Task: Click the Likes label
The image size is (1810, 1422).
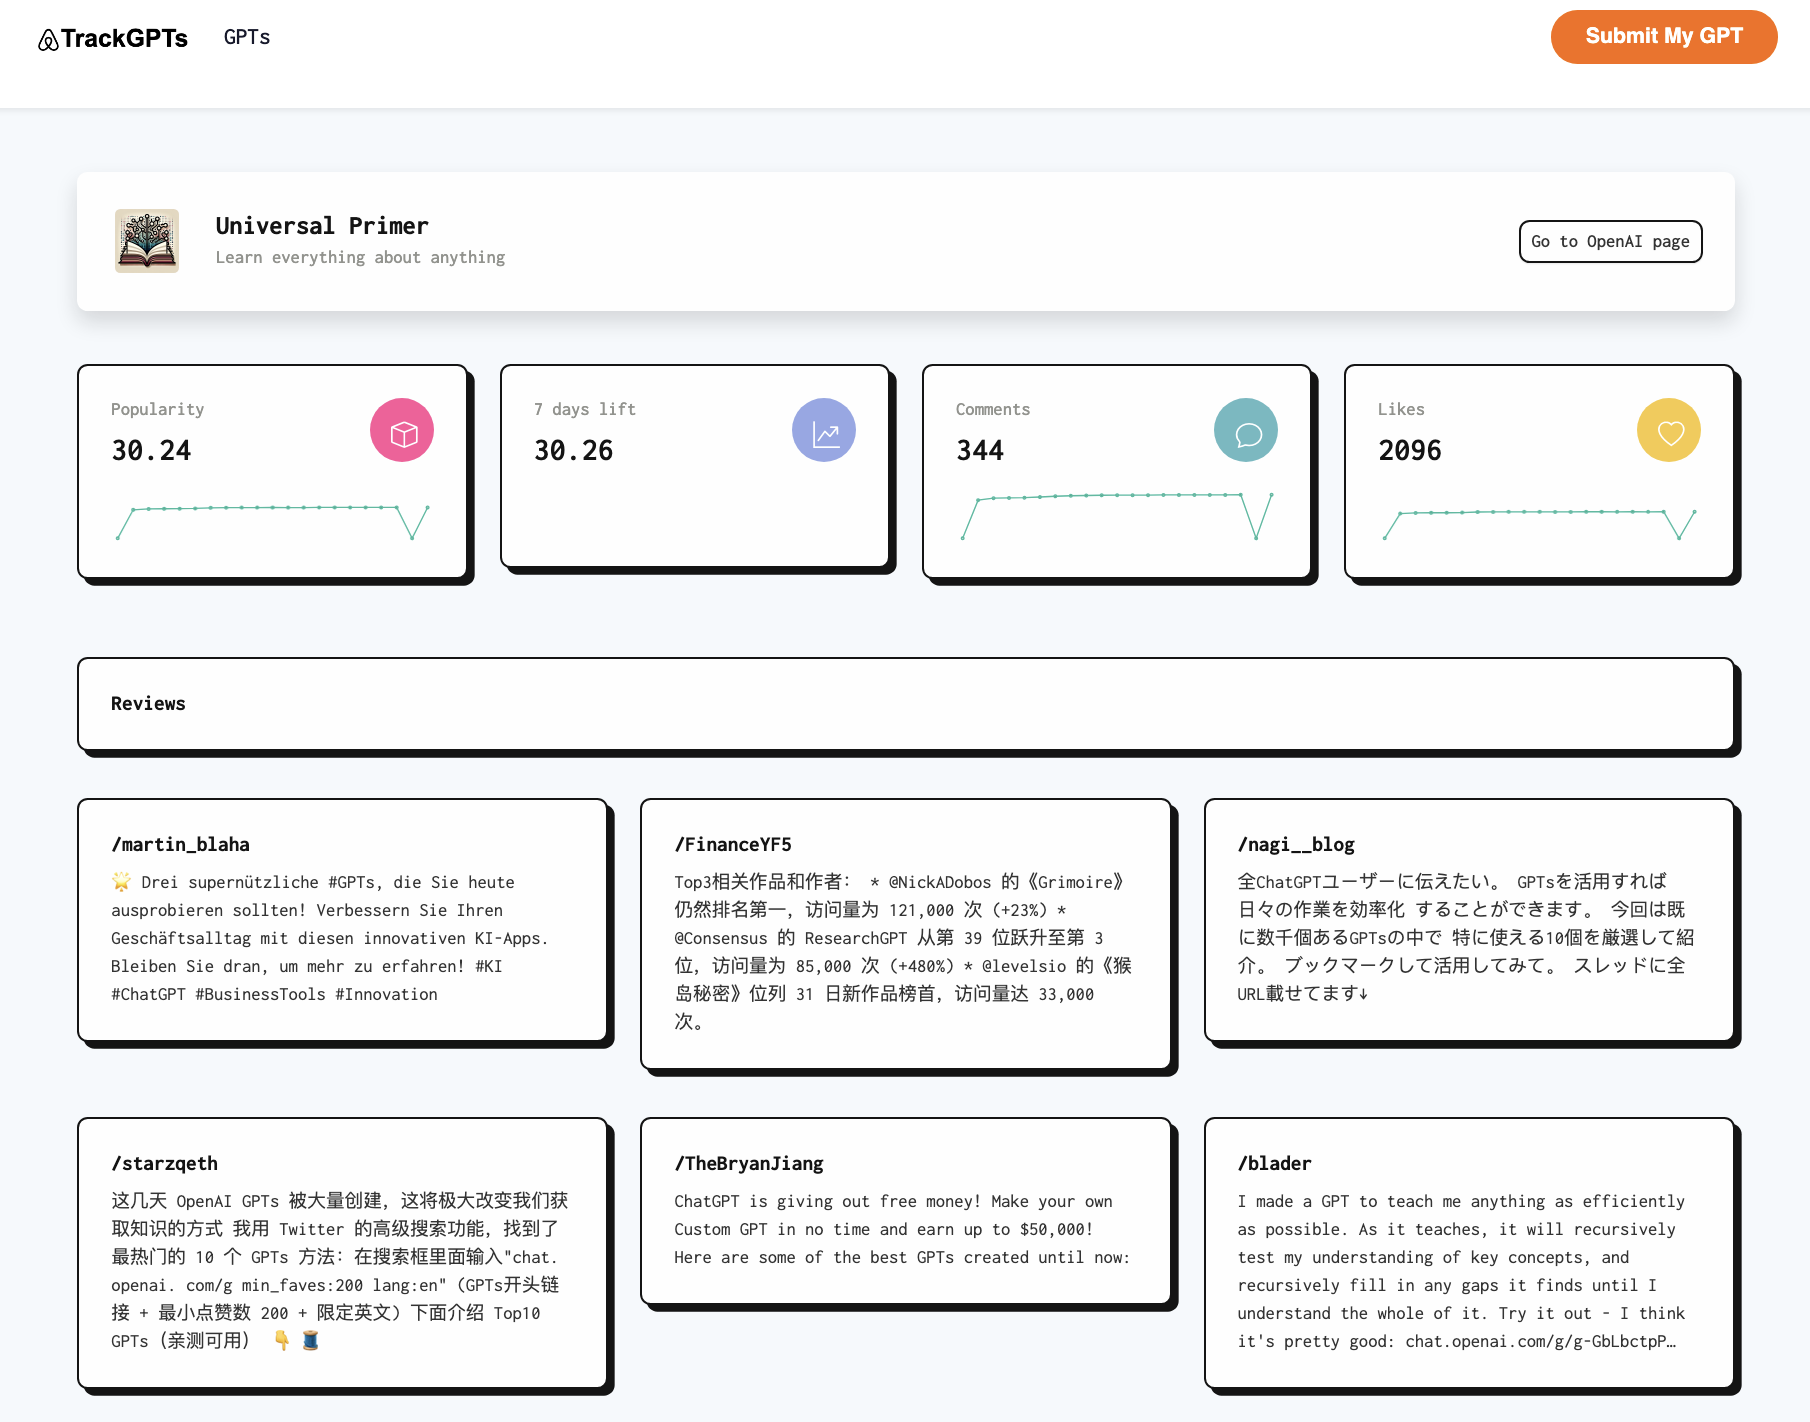Action: click(1401, 409)
